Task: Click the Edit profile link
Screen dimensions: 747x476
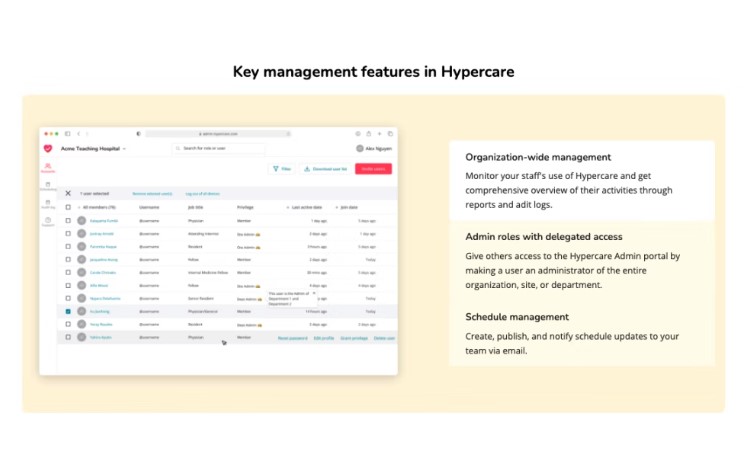Action: [x=324, y=338]
